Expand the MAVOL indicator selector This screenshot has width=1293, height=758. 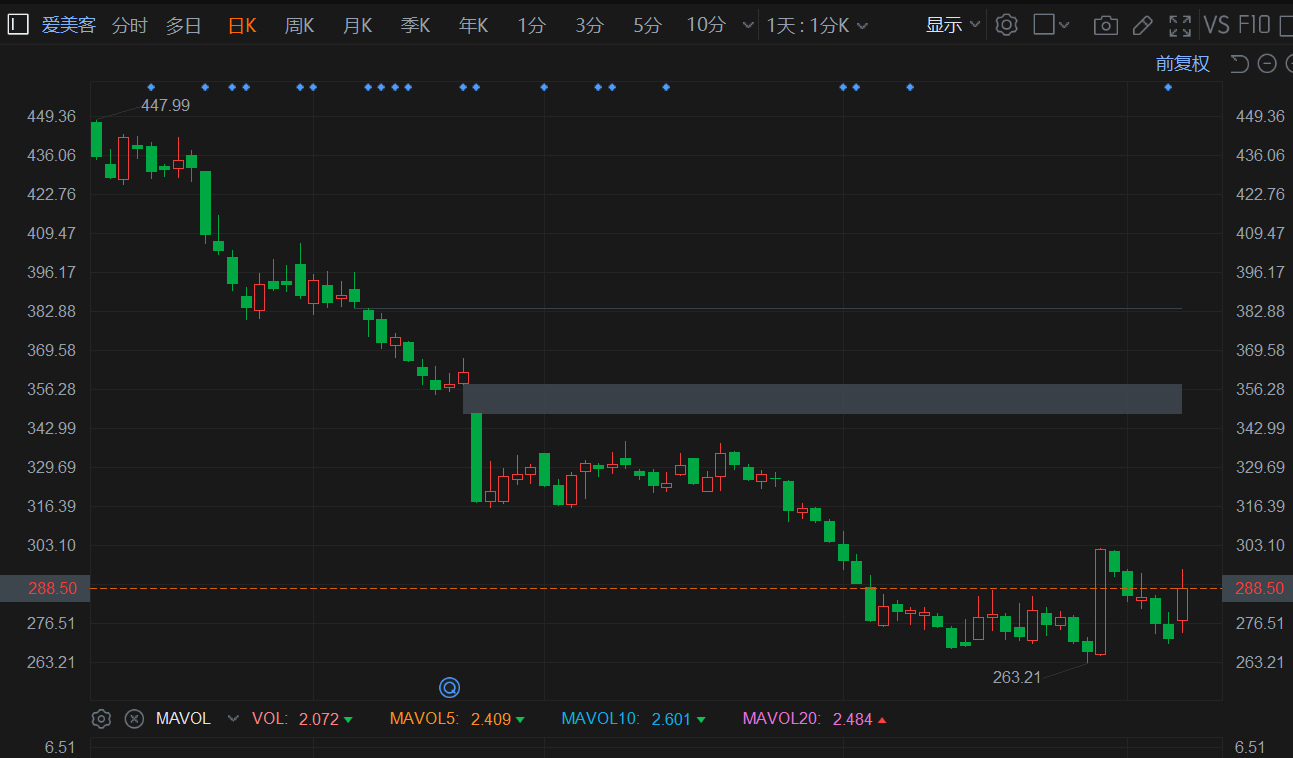(233, 718)
